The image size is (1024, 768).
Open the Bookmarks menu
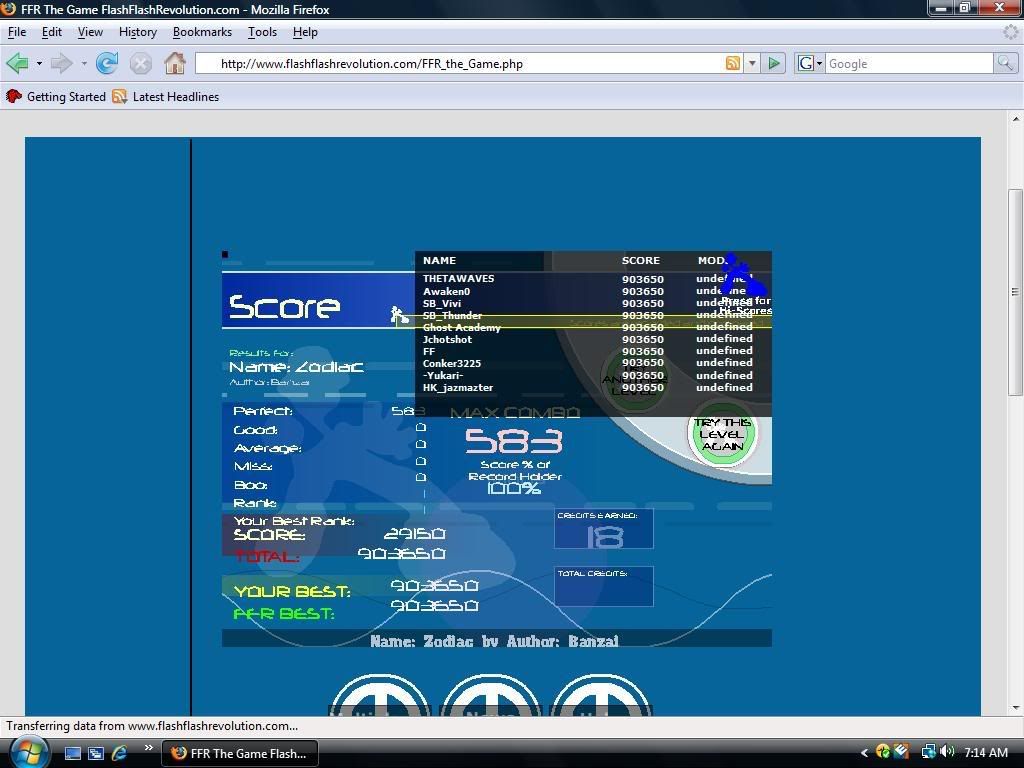point(202,32)
